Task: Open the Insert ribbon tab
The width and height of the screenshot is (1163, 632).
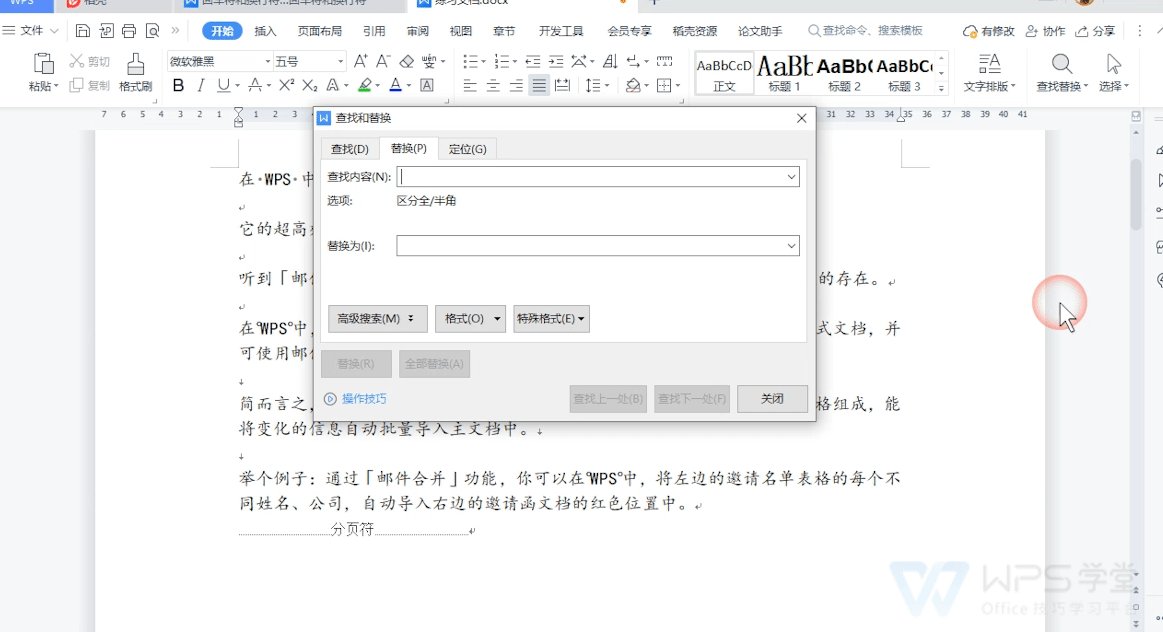Action: (265, 30)
